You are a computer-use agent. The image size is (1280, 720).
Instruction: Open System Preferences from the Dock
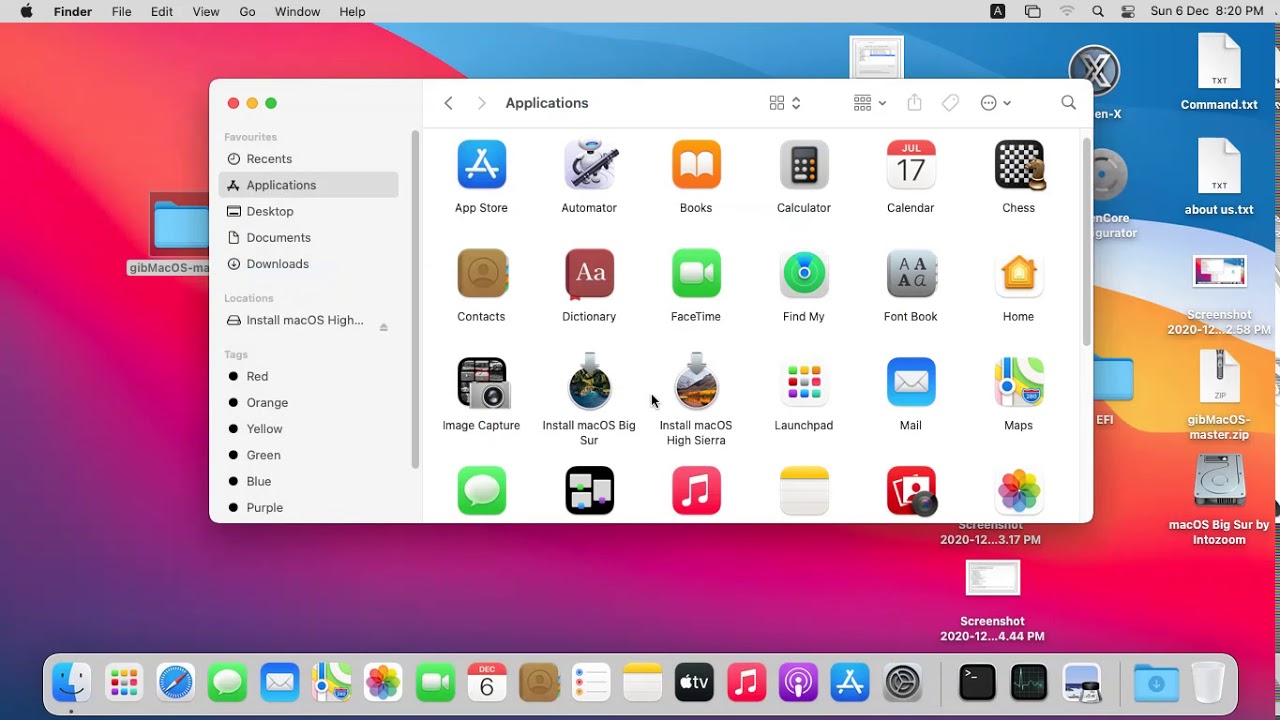[902, 683]
